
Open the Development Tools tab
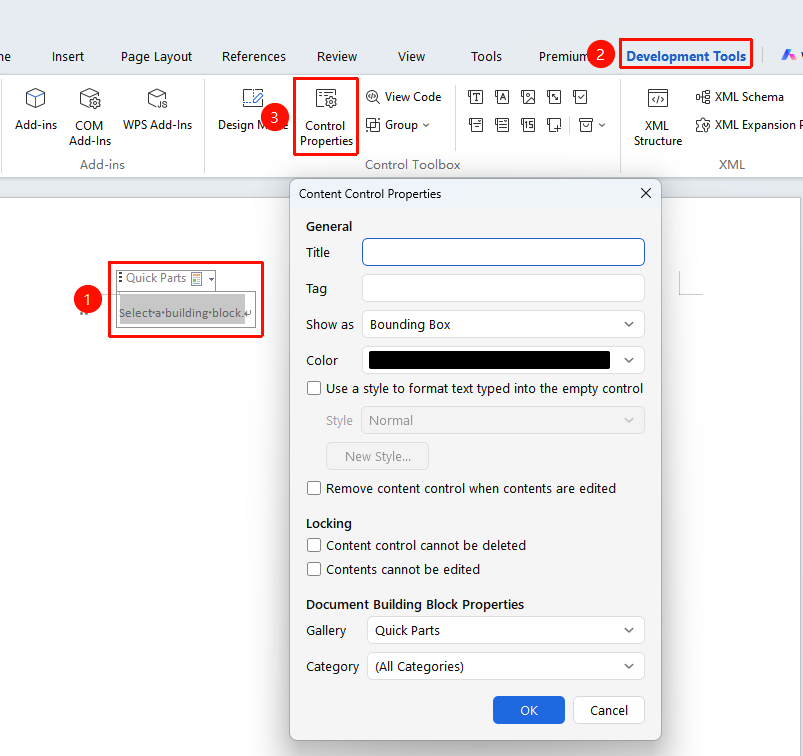click(686, 56)
